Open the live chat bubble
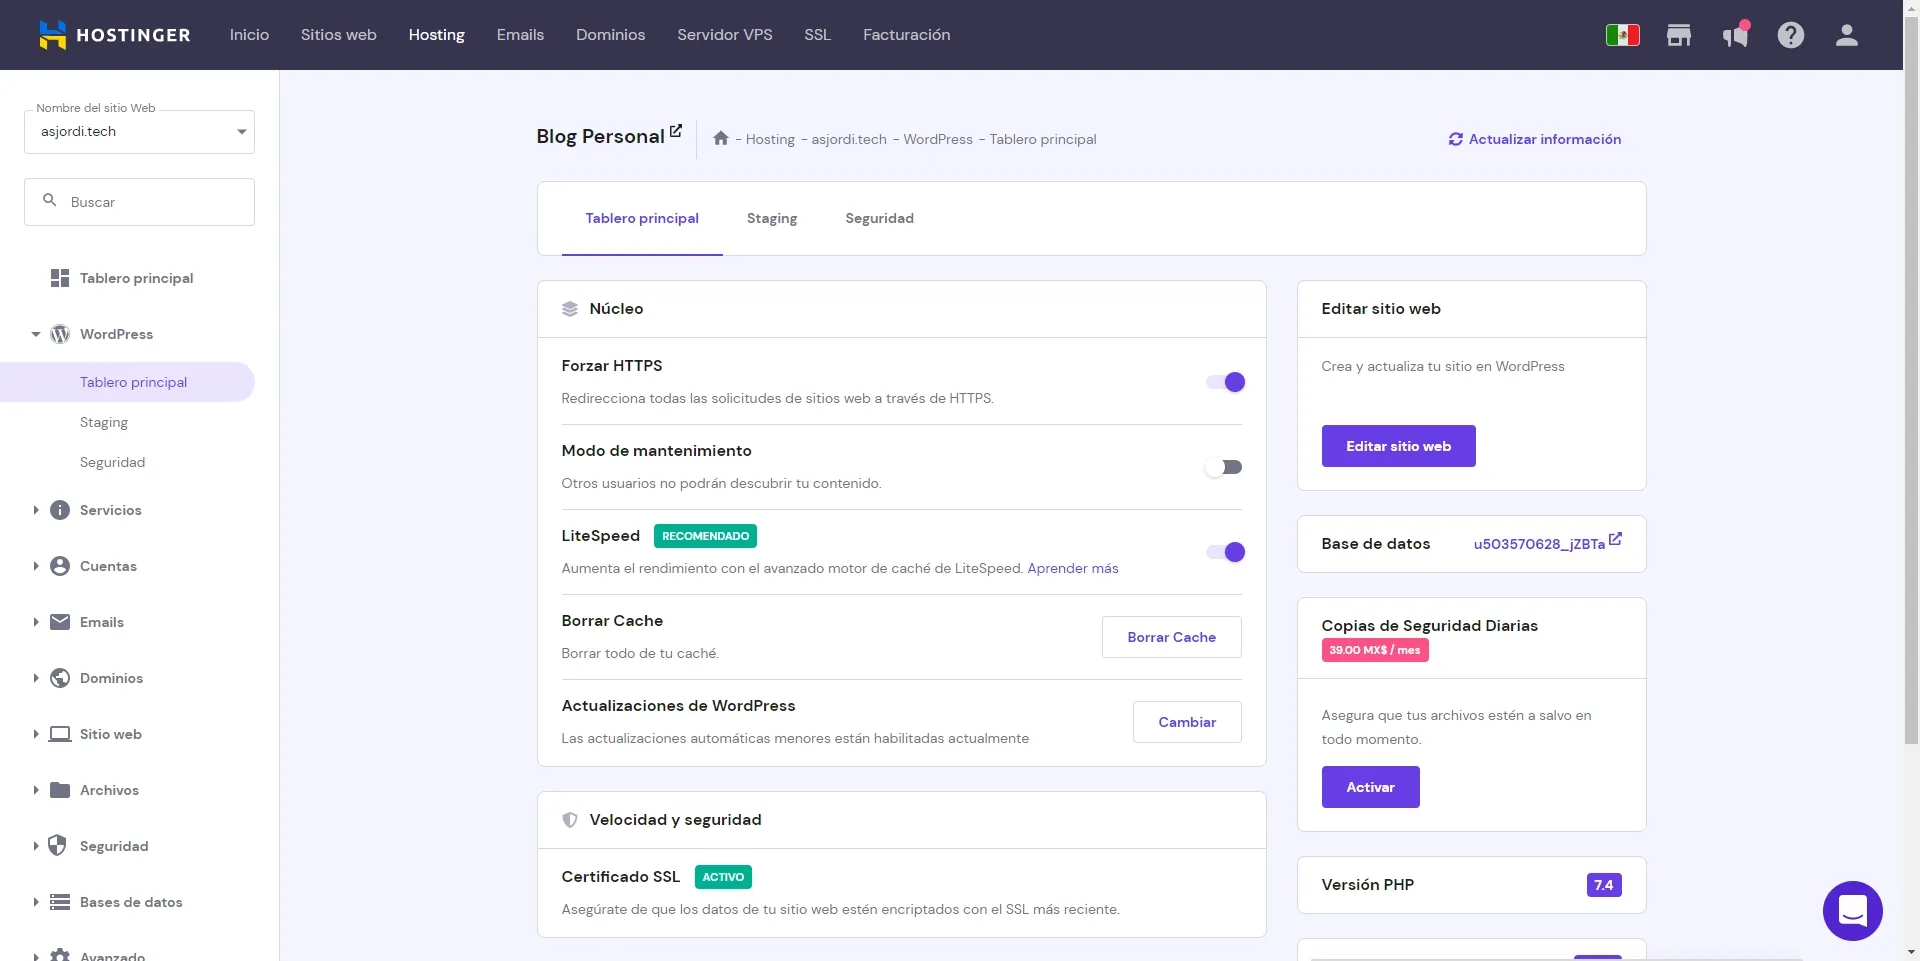 (1852, 911)
